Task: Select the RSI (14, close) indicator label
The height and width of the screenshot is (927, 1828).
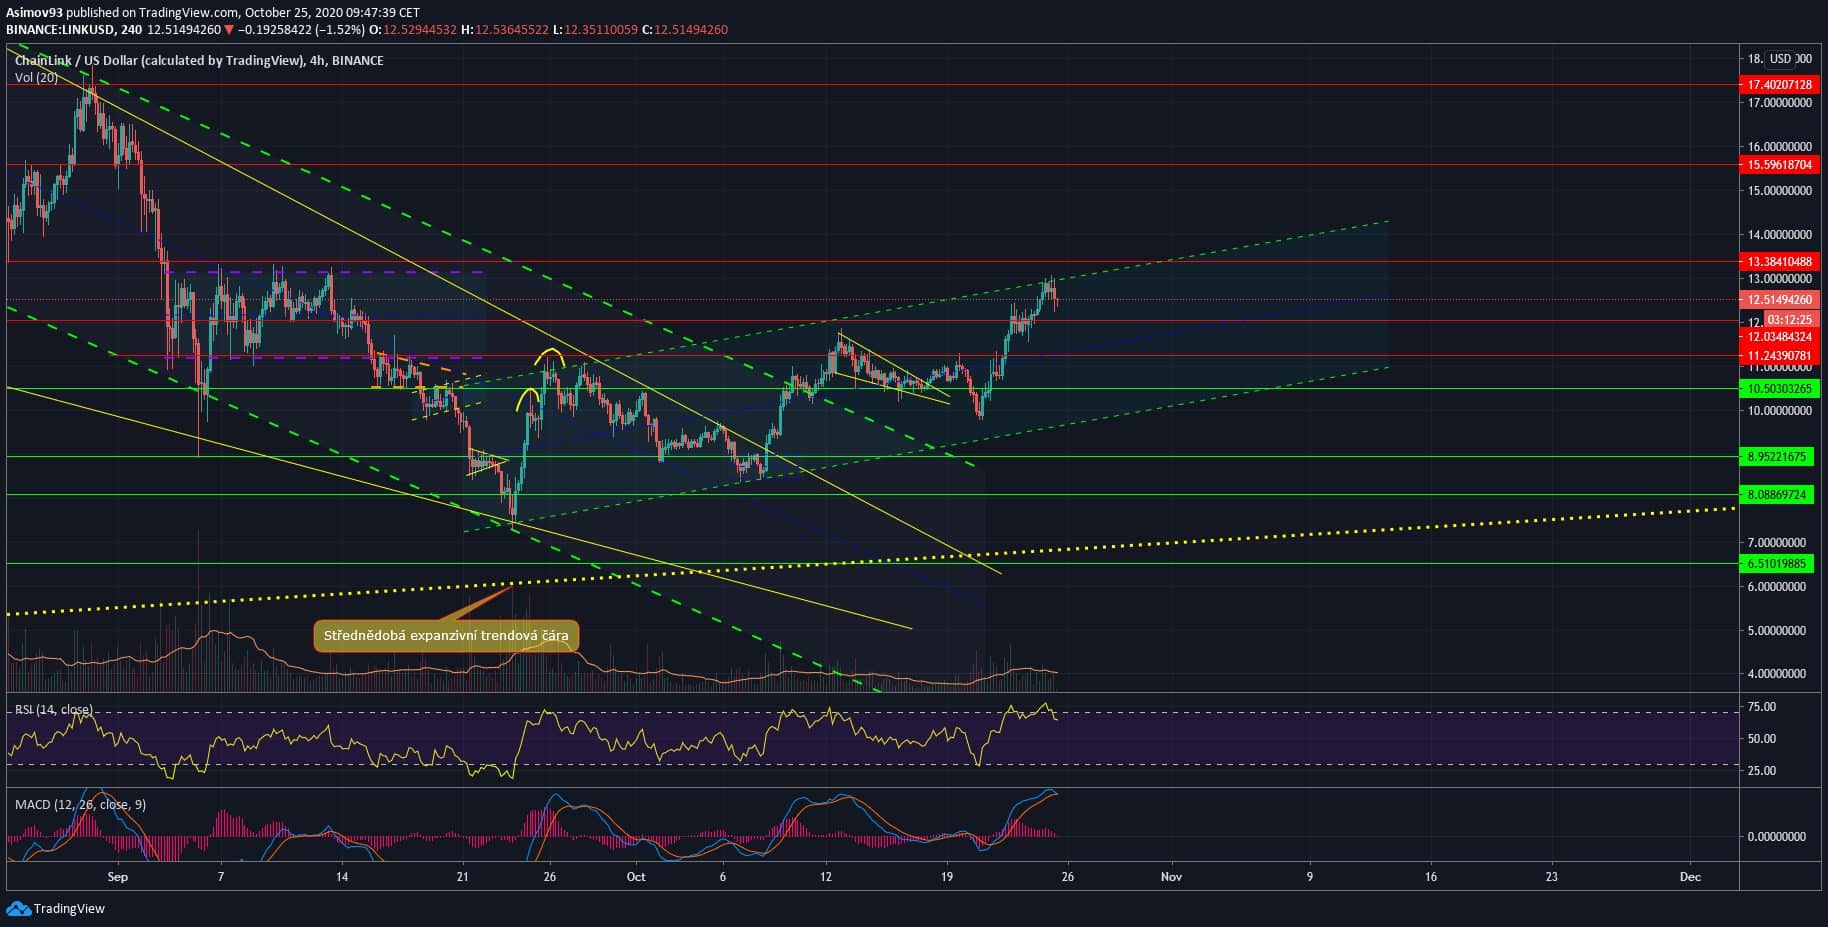Action: click(53, 709)
